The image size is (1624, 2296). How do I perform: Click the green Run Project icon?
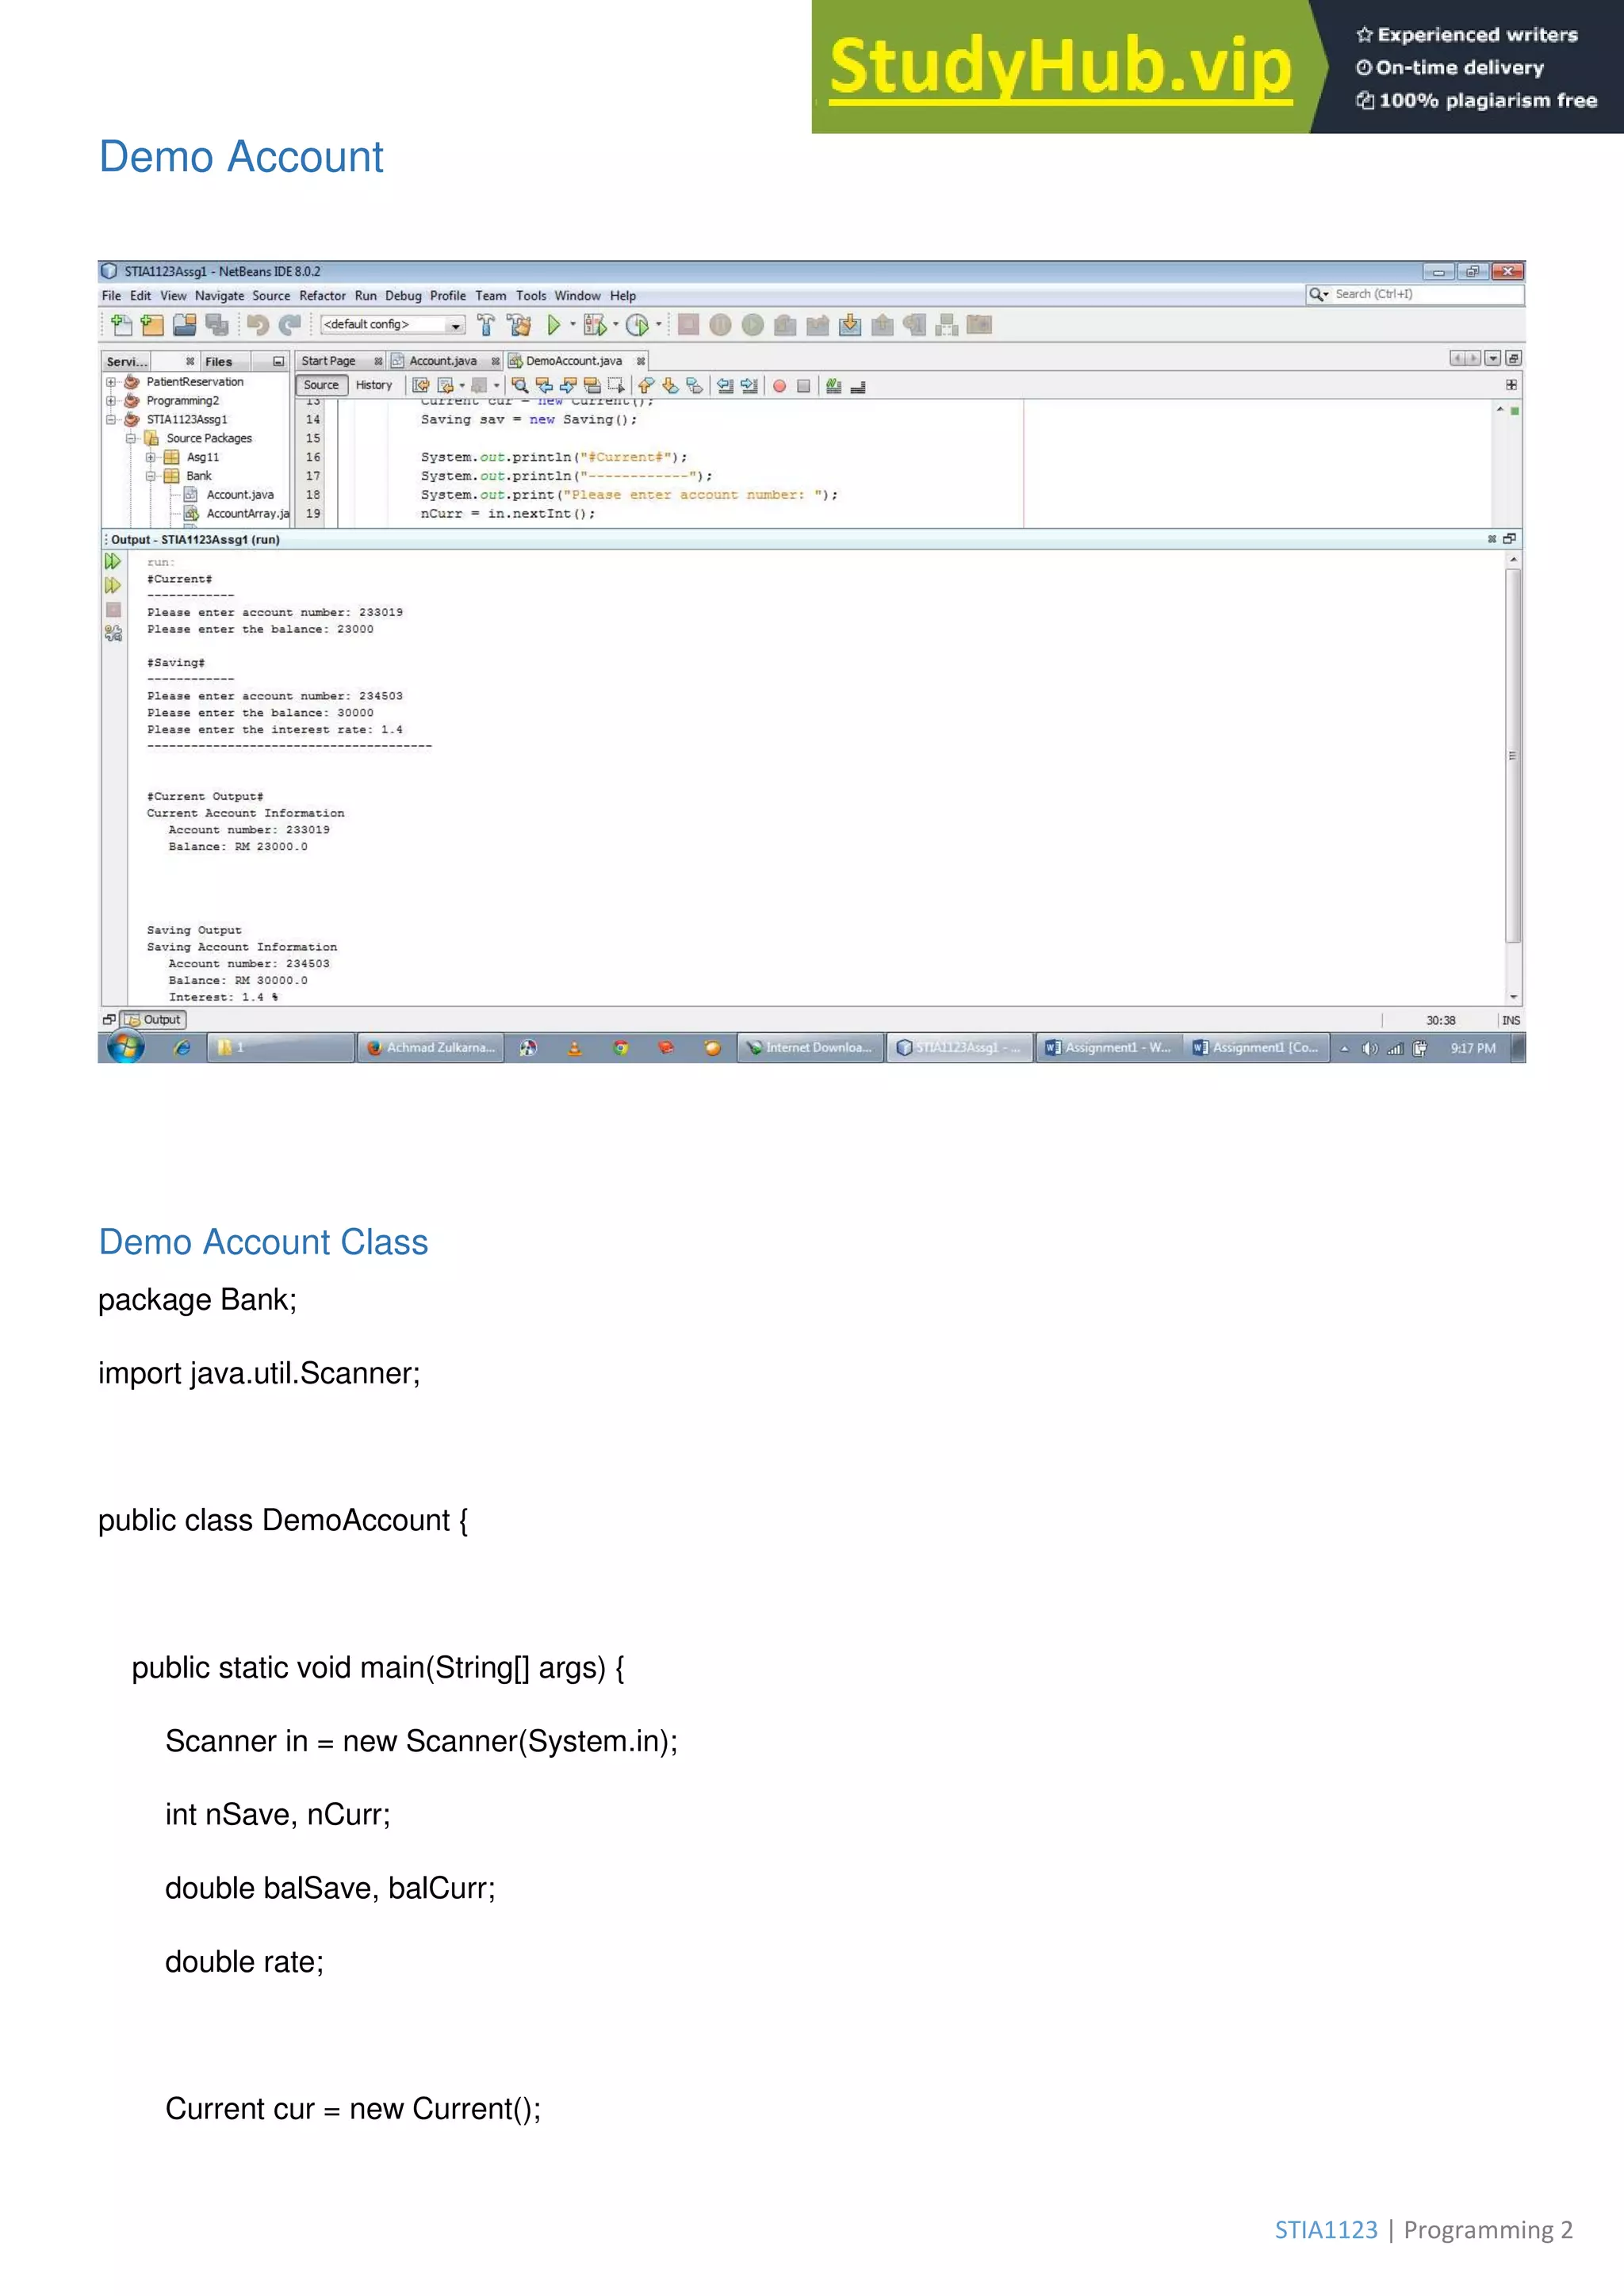553,324
